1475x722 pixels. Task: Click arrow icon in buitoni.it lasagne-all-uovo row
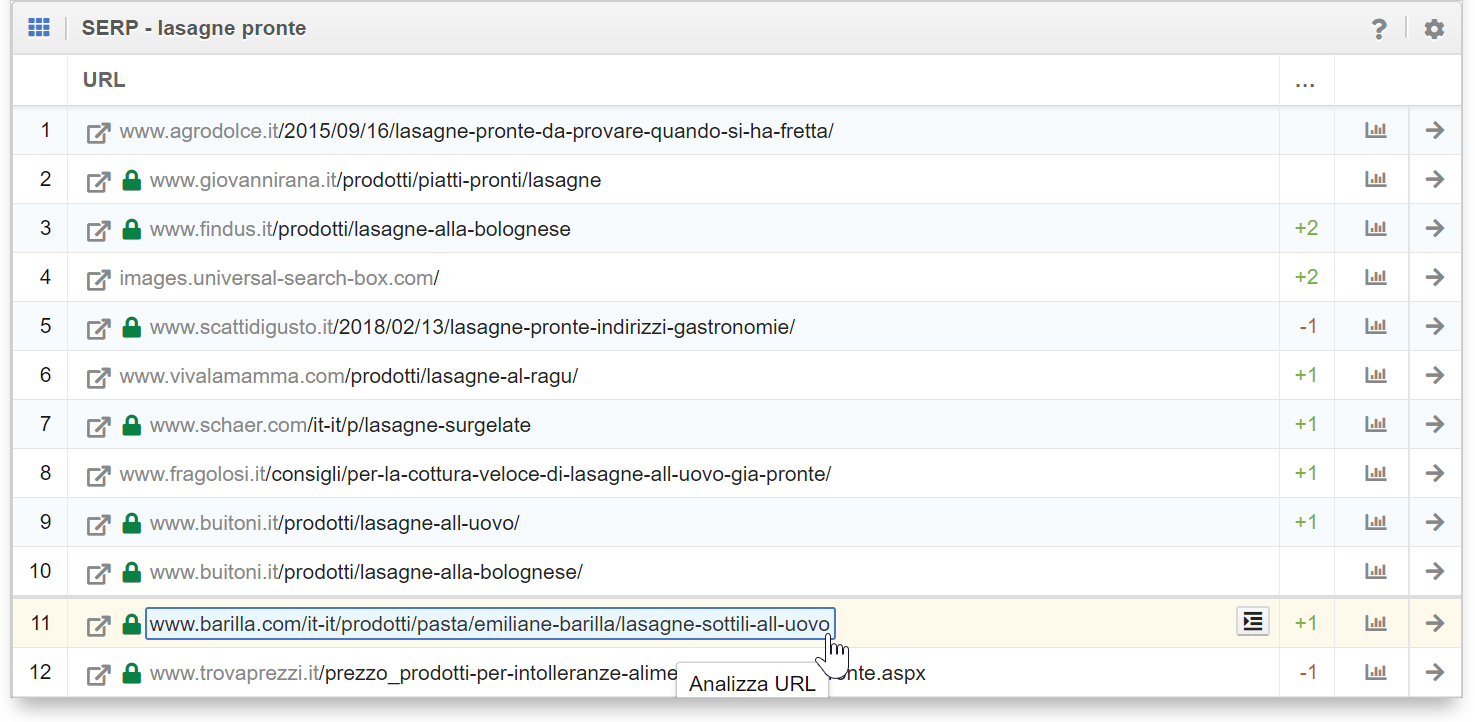[x=1435, y=522]
